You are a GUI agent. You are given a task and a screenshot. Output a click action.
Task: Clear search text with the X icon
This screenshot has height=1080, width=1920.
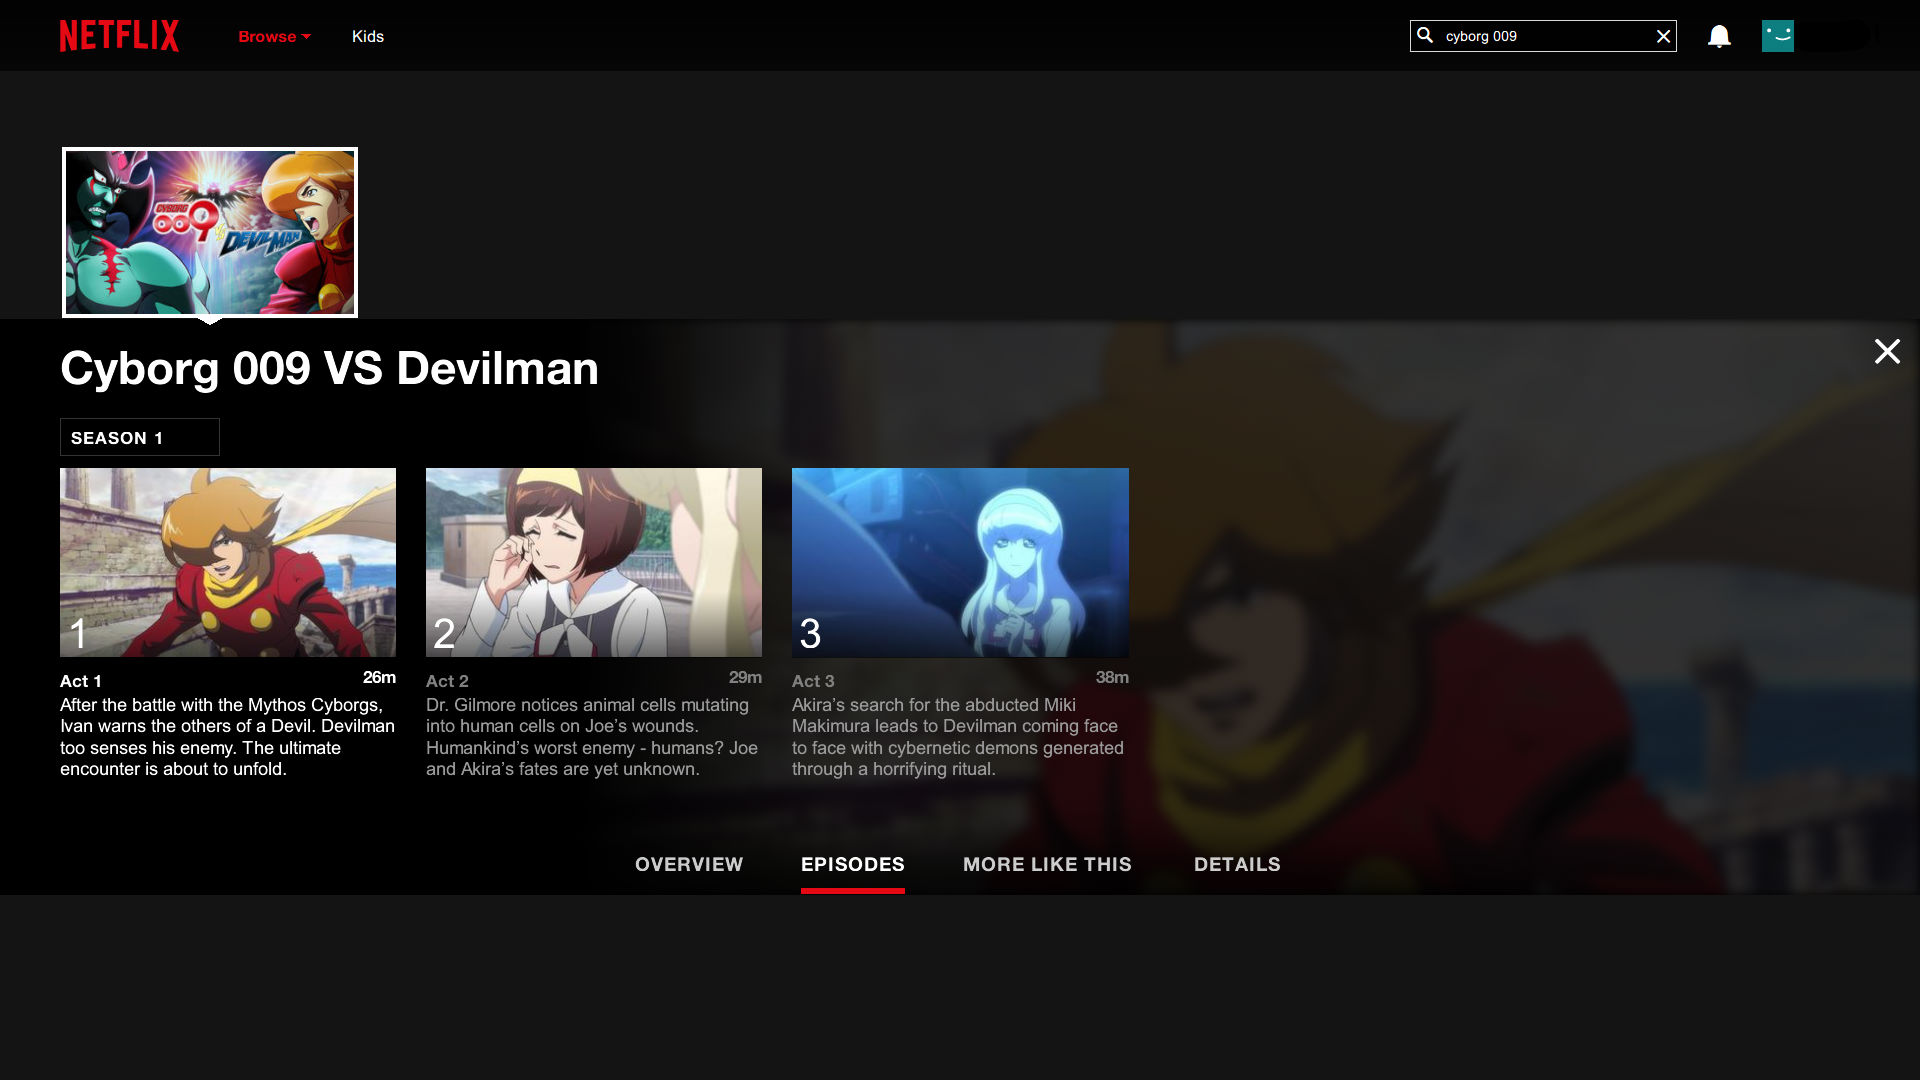(x=1663, y=37)
